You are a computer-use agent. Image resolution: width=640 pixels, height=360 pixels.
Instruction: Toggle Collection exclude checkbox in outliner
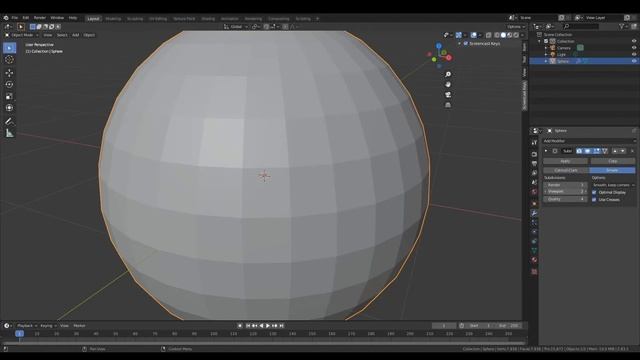[x=546, y=41]
